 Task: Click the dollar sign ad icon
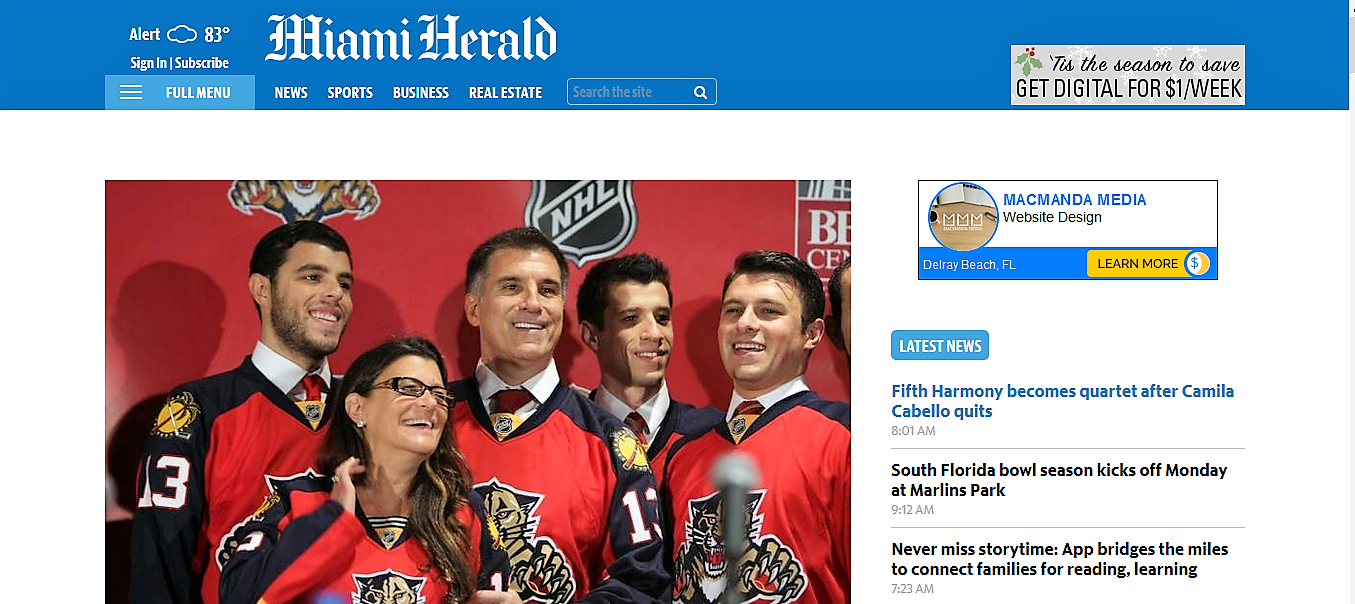(x=1196, y=263)
